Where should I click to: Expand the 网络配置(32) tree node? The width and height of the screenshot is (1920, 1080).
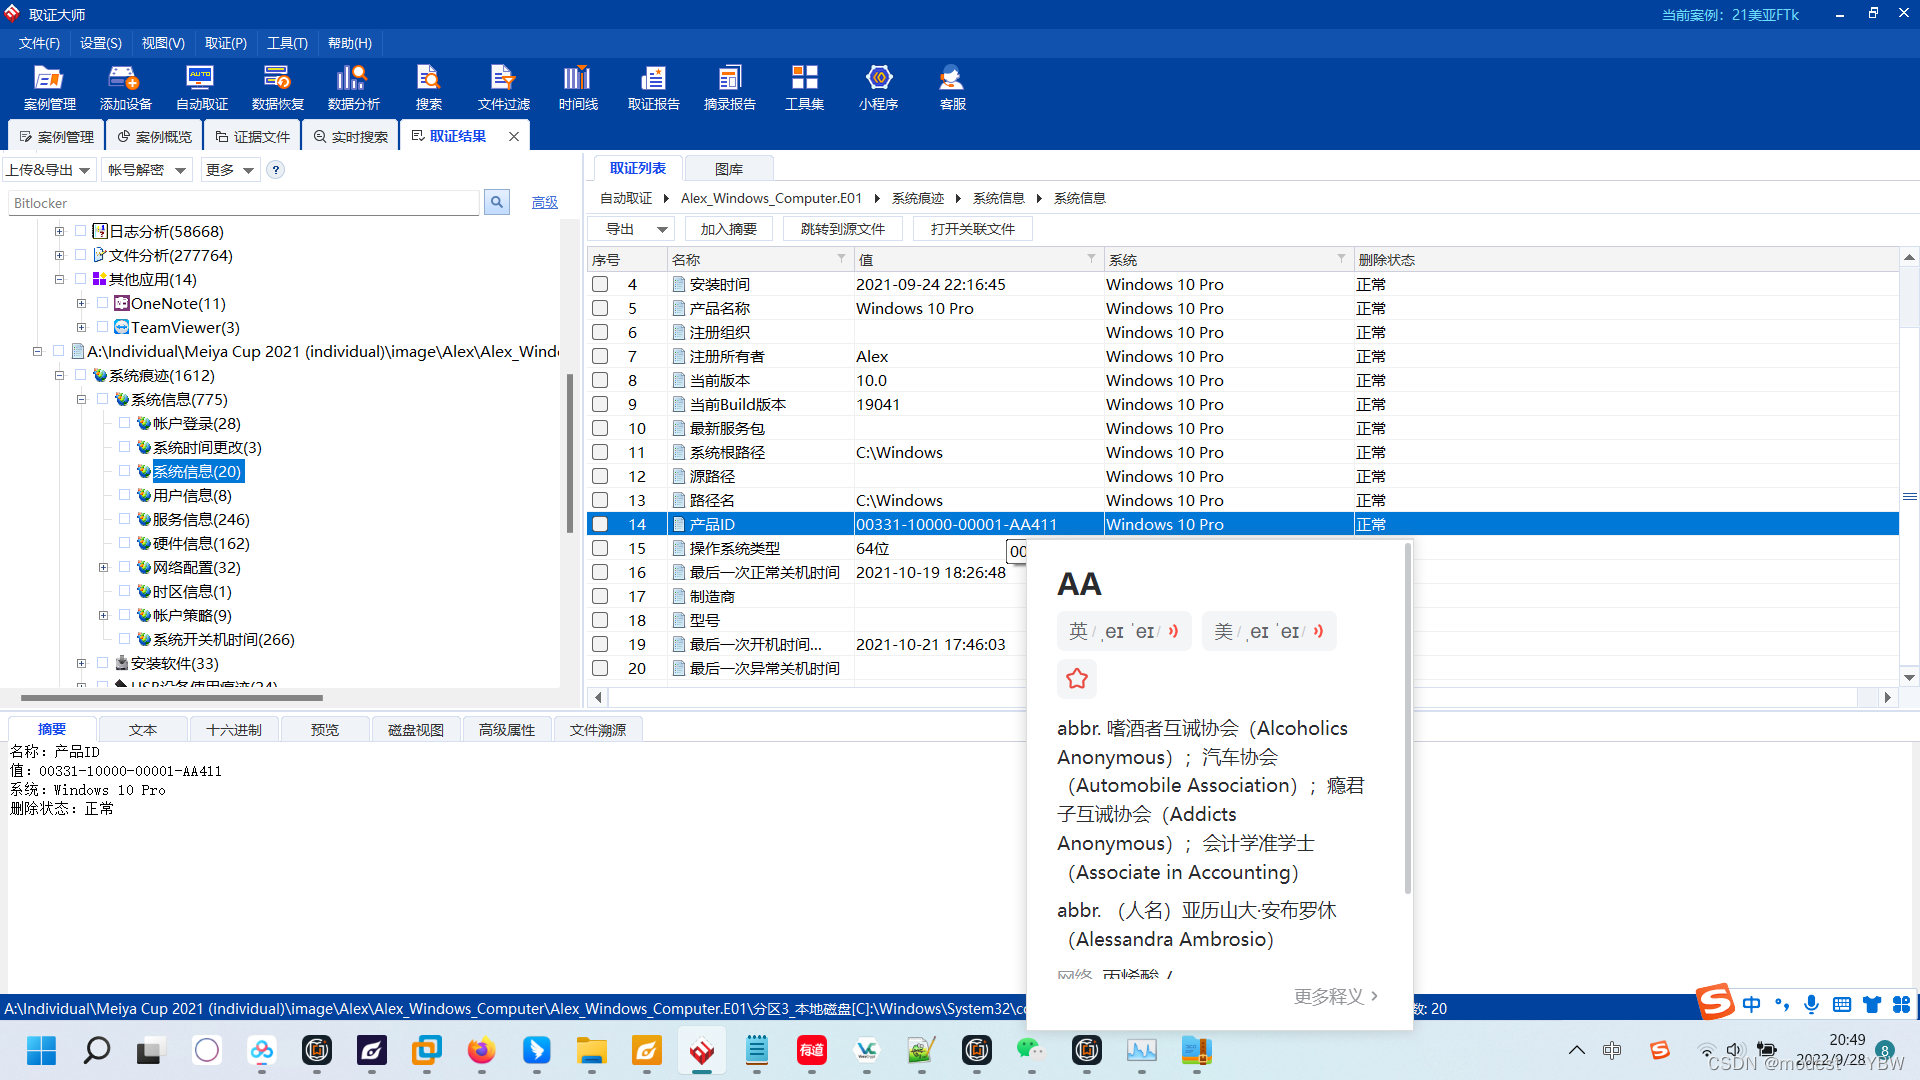point(103,567)
